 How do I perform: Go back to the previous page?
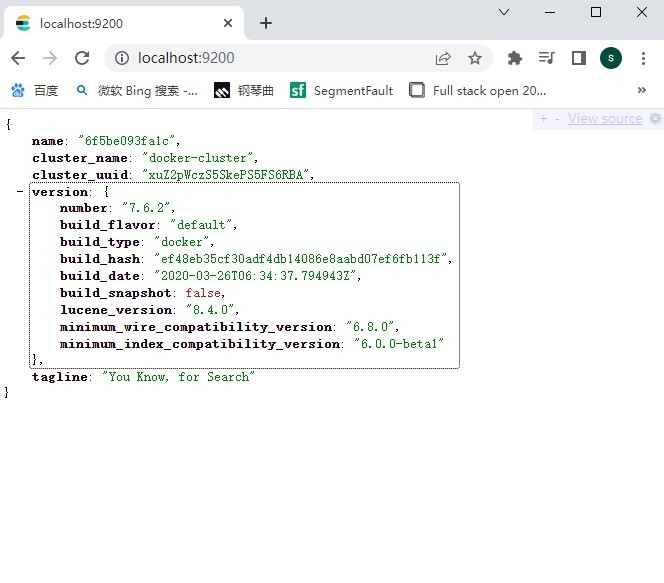(x=18, y=58)
